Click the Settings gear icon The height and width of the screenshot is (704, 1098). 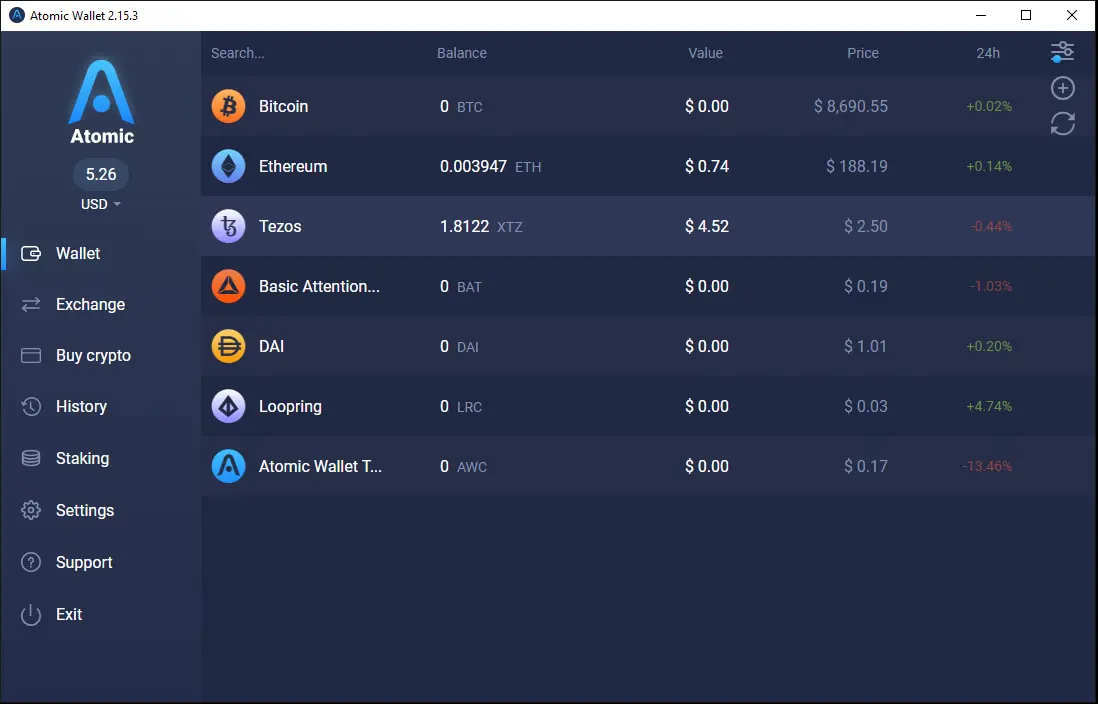31,510
